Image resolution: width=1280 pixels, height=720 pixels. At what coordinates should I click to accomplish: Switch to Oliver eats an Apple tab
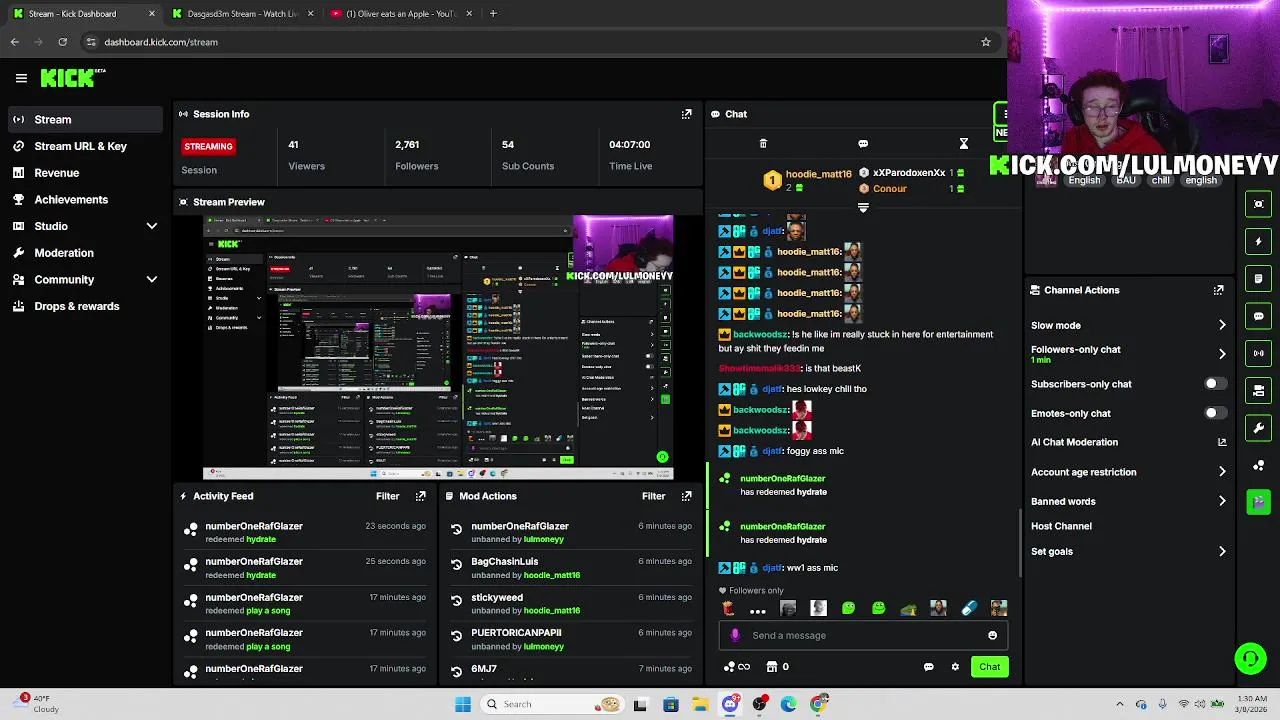pyautogui.click(x=400, y=14)
